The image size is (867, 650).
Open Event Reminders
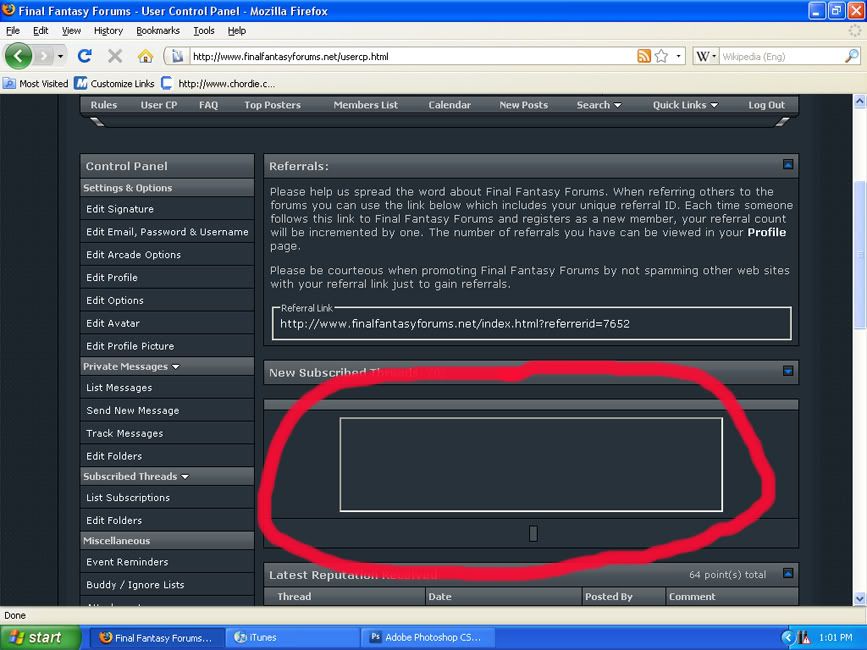tap(127, 562)
